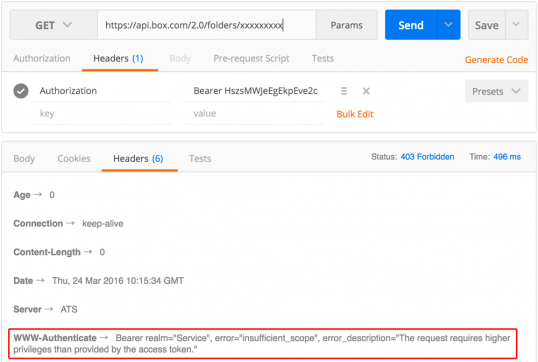The height and width of the screenshot is (362, 538).
Task: Switch to the request Authorization tab
Action: click(x=42, y=58)
